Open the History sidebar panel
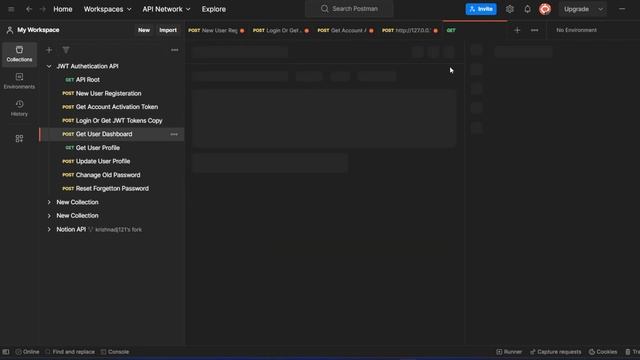Screen dimensions: 640x360 click(19, 108)
